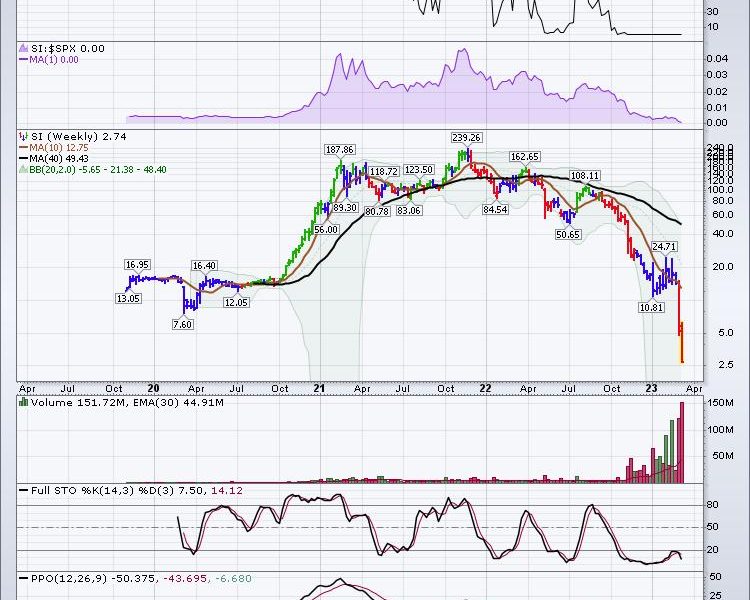Click the 20 stochastic axis level
The width and height of the screenshot is (750, 600).
(x=712, y=550)
